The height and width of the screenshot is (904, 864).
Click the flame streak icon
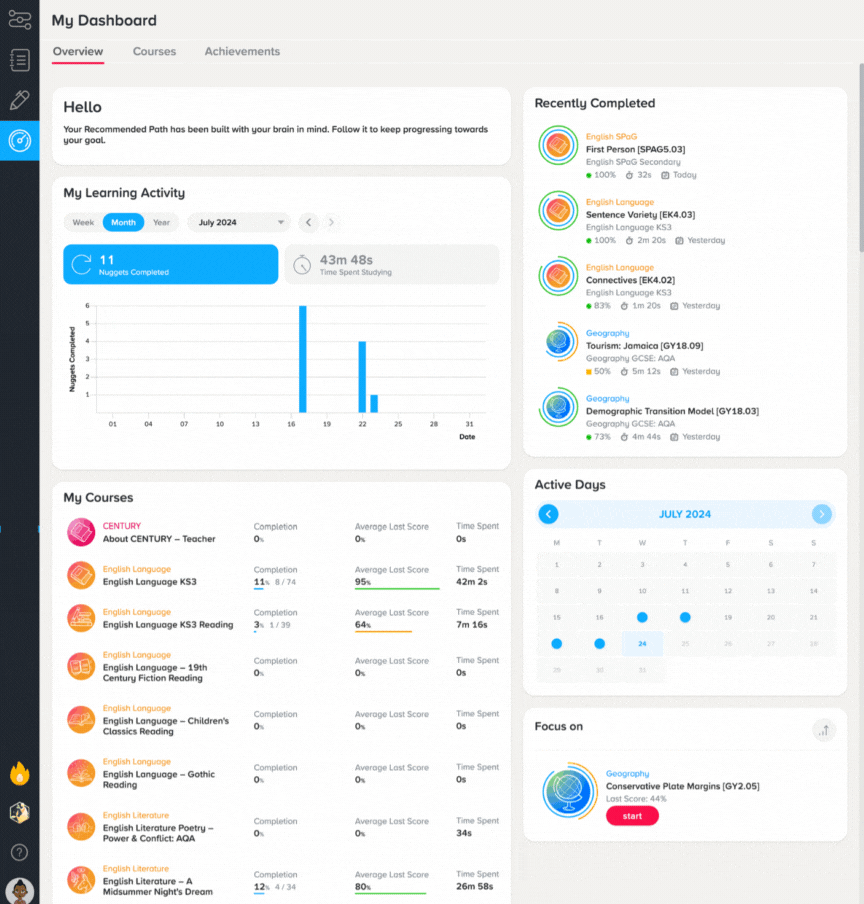pos(20,774)
